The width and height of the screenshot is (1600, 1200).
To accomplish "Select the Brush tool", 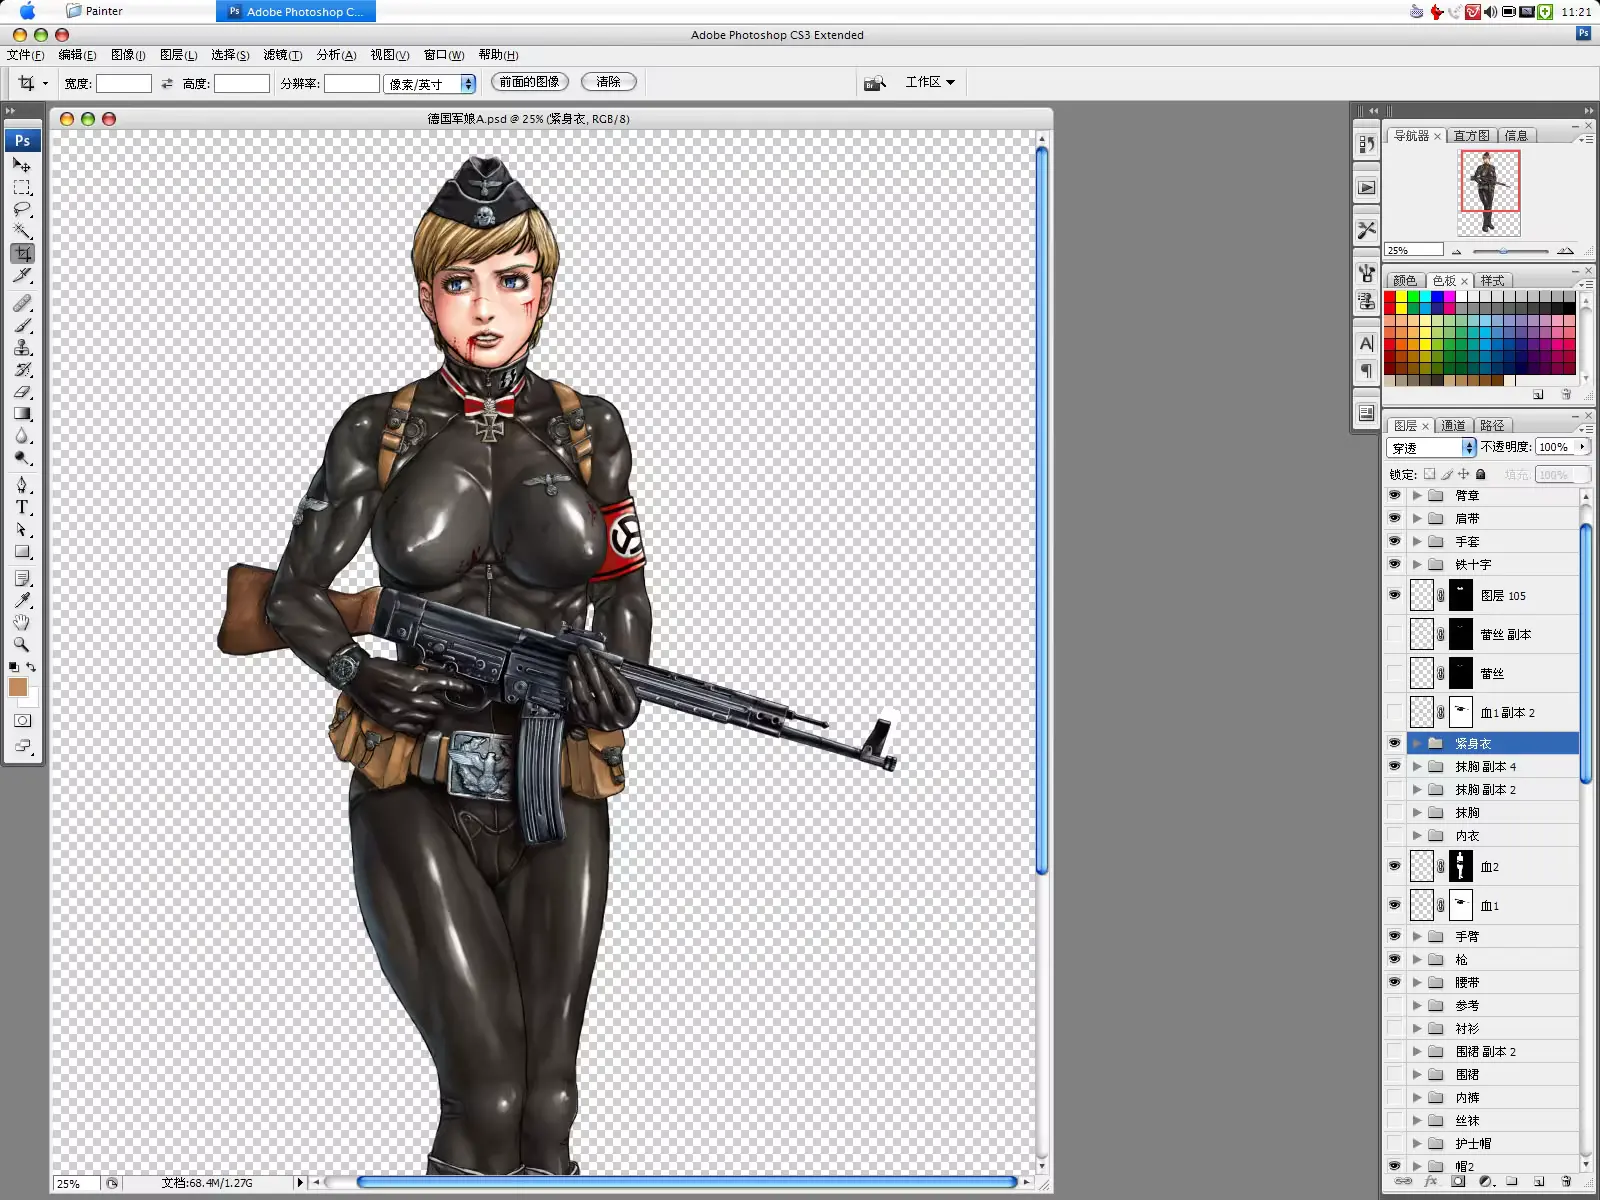I will 22,325.
